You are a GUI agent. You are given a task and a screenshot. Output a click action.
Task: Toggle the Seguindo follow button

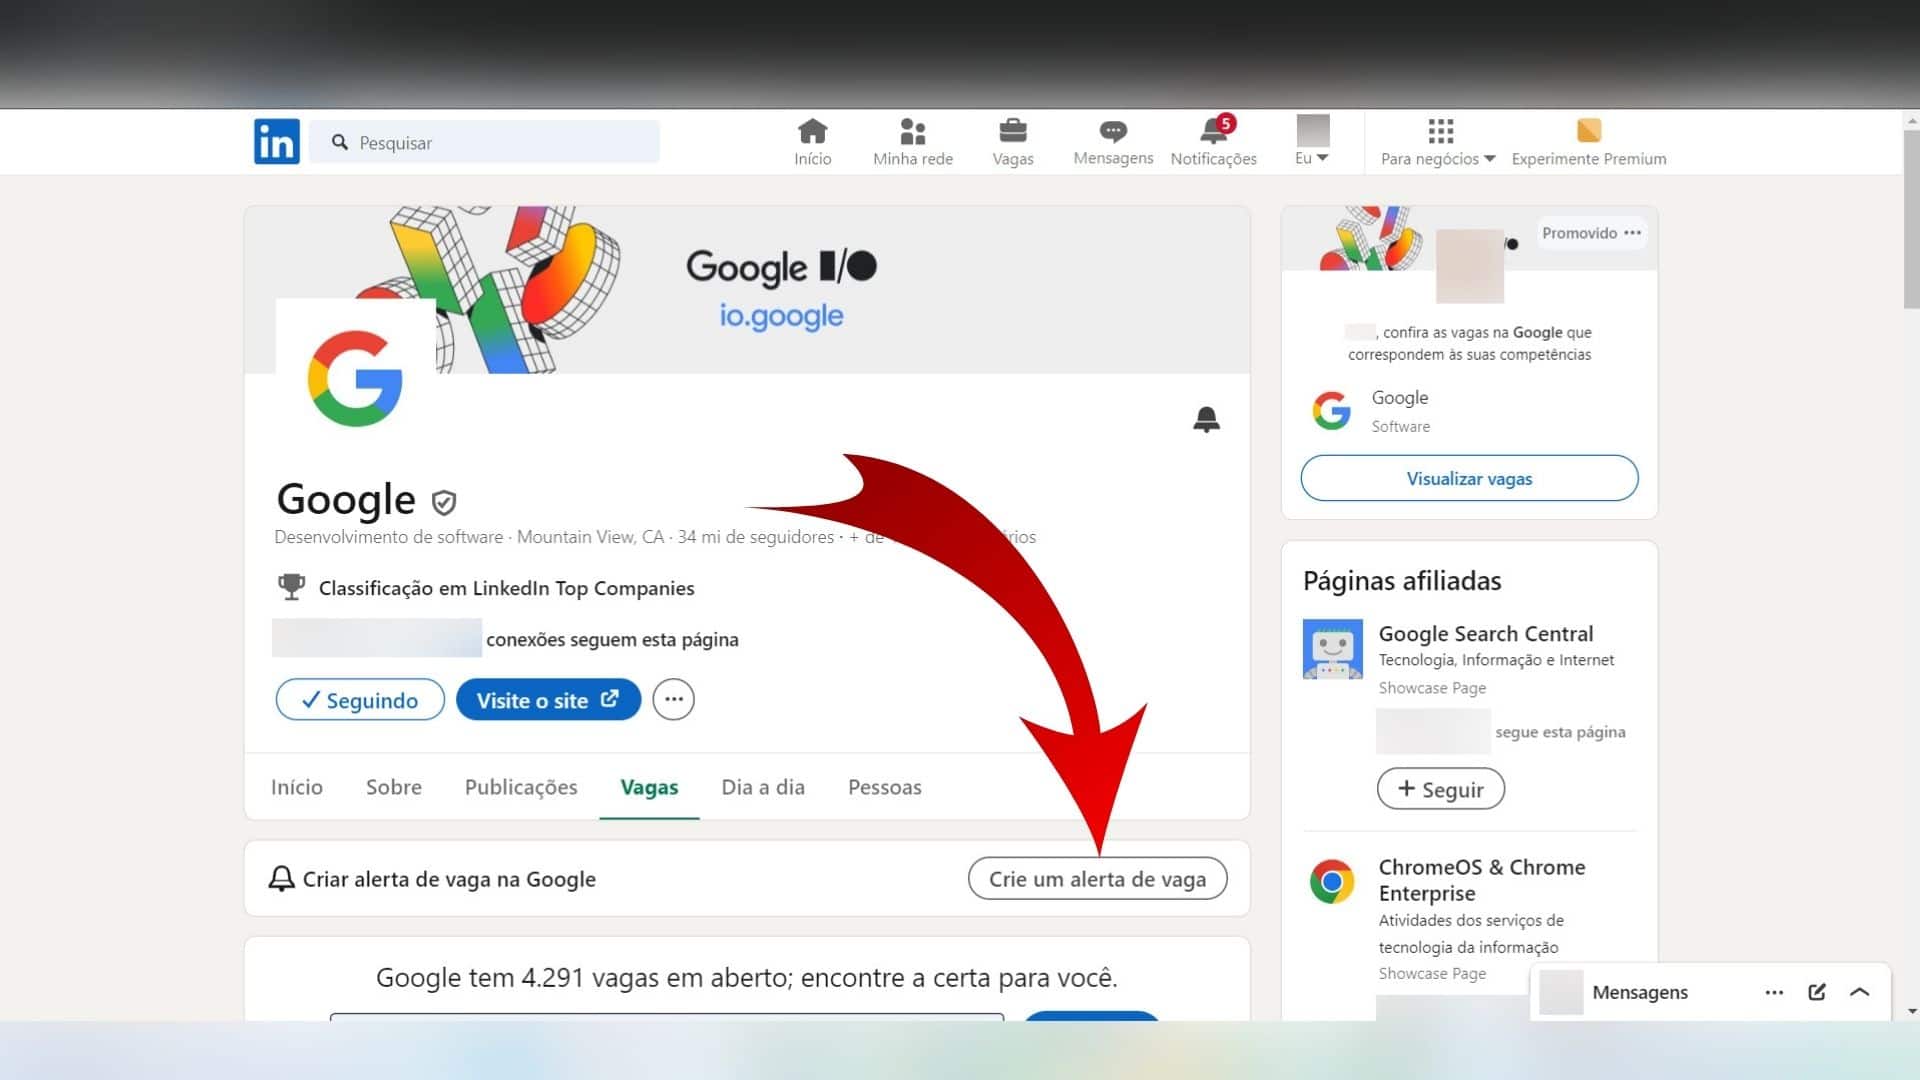(360, 699)
